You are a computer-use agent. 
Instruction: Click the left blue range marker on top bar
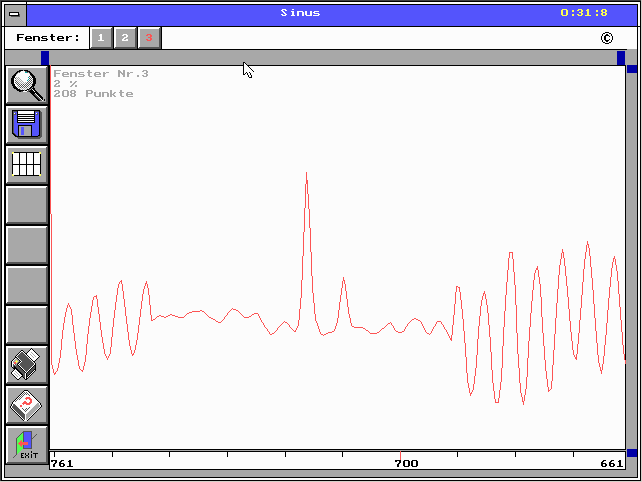[45, 58]
